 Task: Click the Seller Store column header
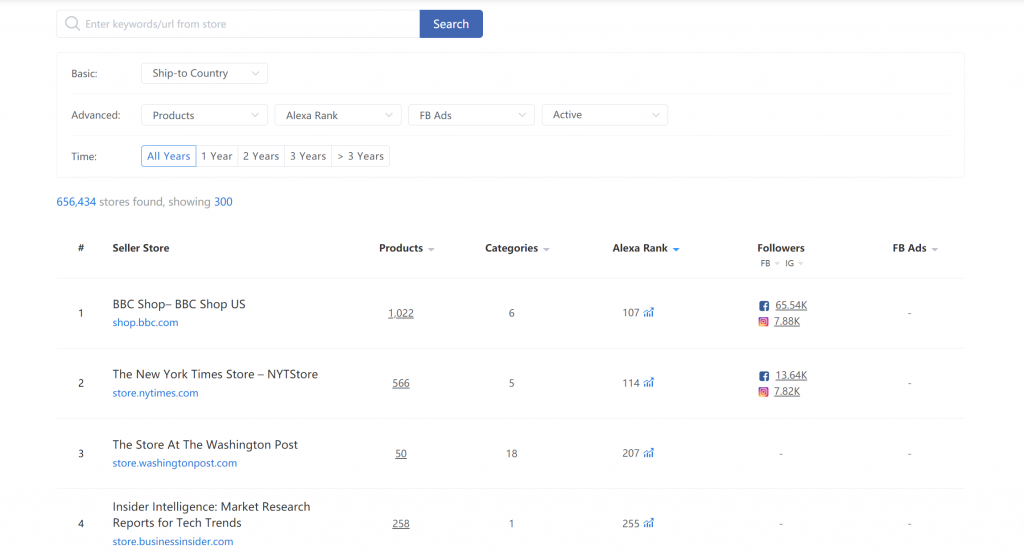click(x=140, y=248)
